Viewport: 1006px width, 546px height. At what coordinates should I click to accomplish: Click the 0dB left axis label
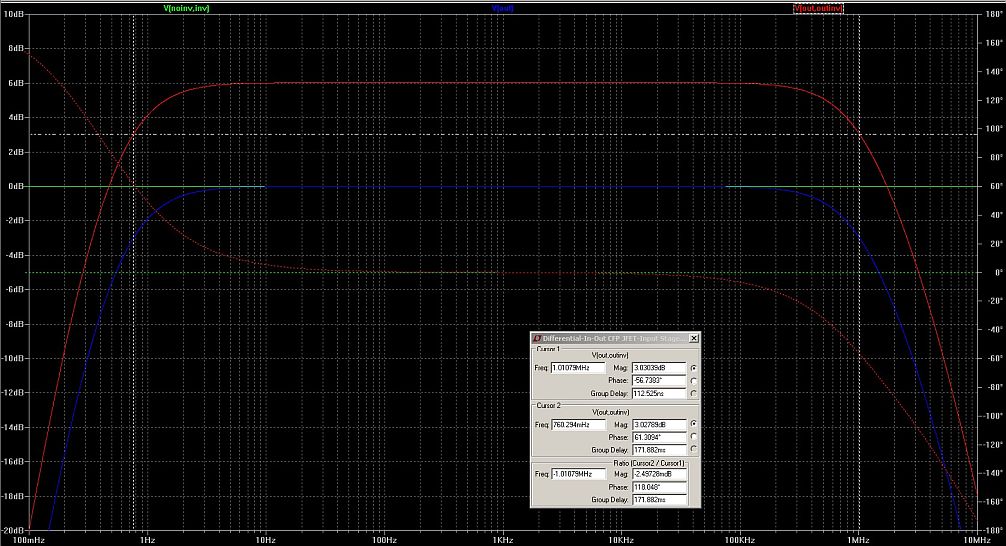point(15,186)
